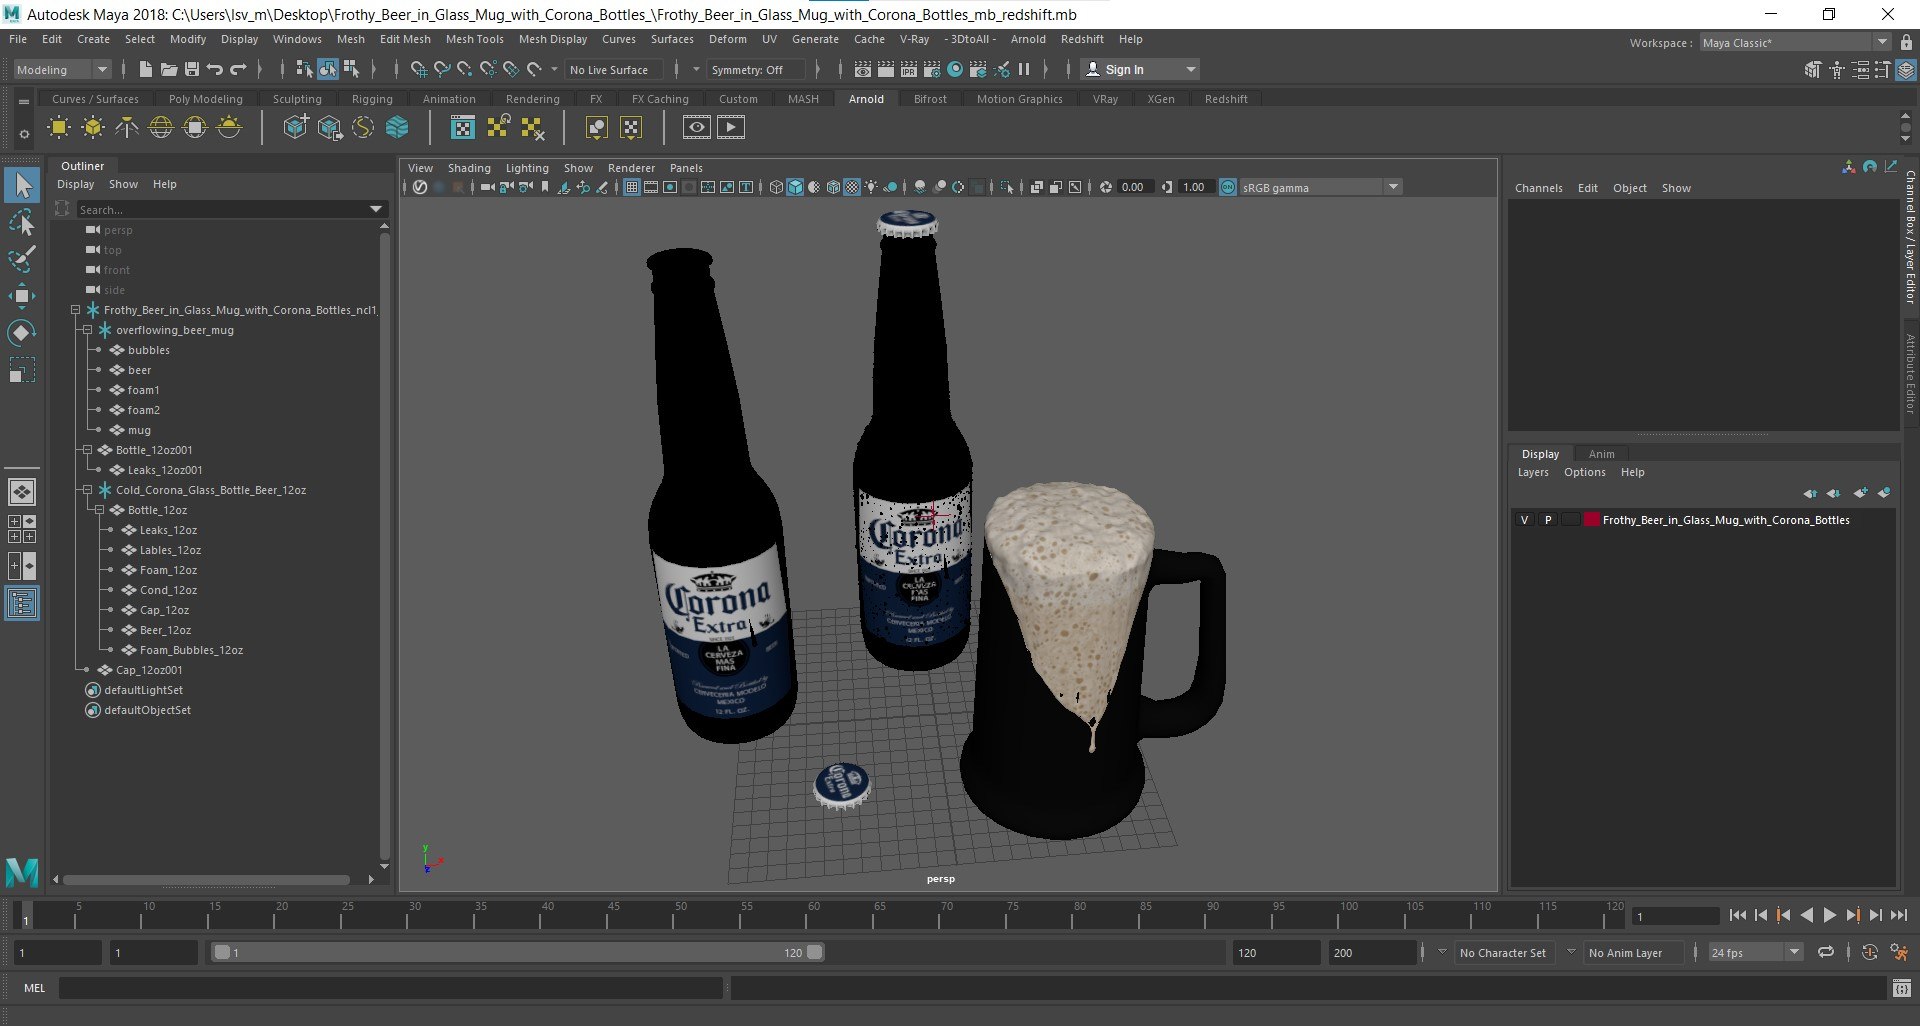Image resolution: width=1920 pixels, height=1026 pixels.
Task: Toggle auto keyframe button
Action: [1870, 953]
